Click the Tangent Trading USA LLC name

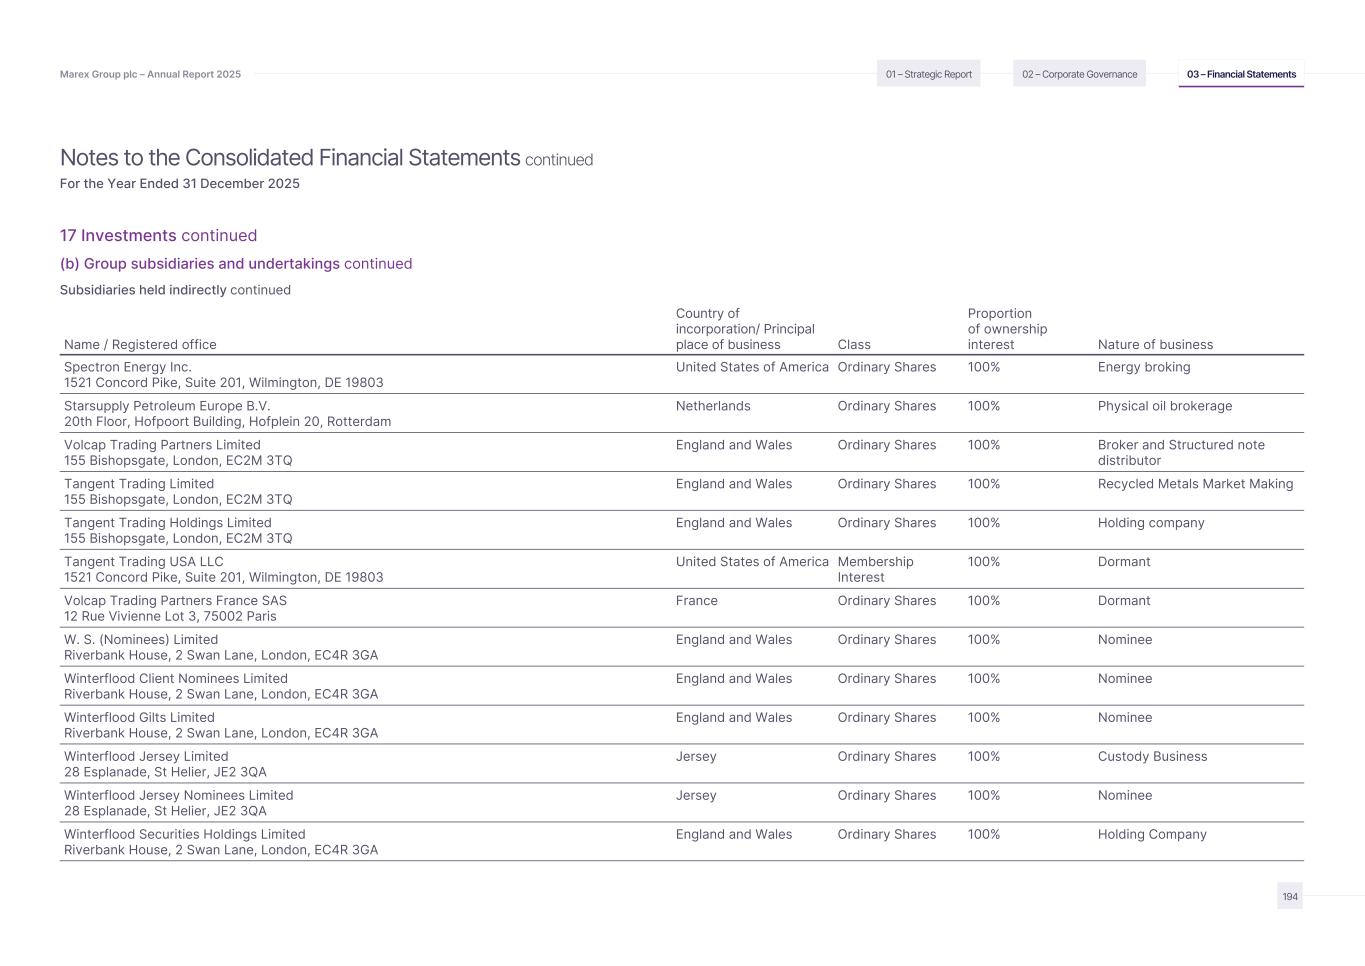[144, 562]
